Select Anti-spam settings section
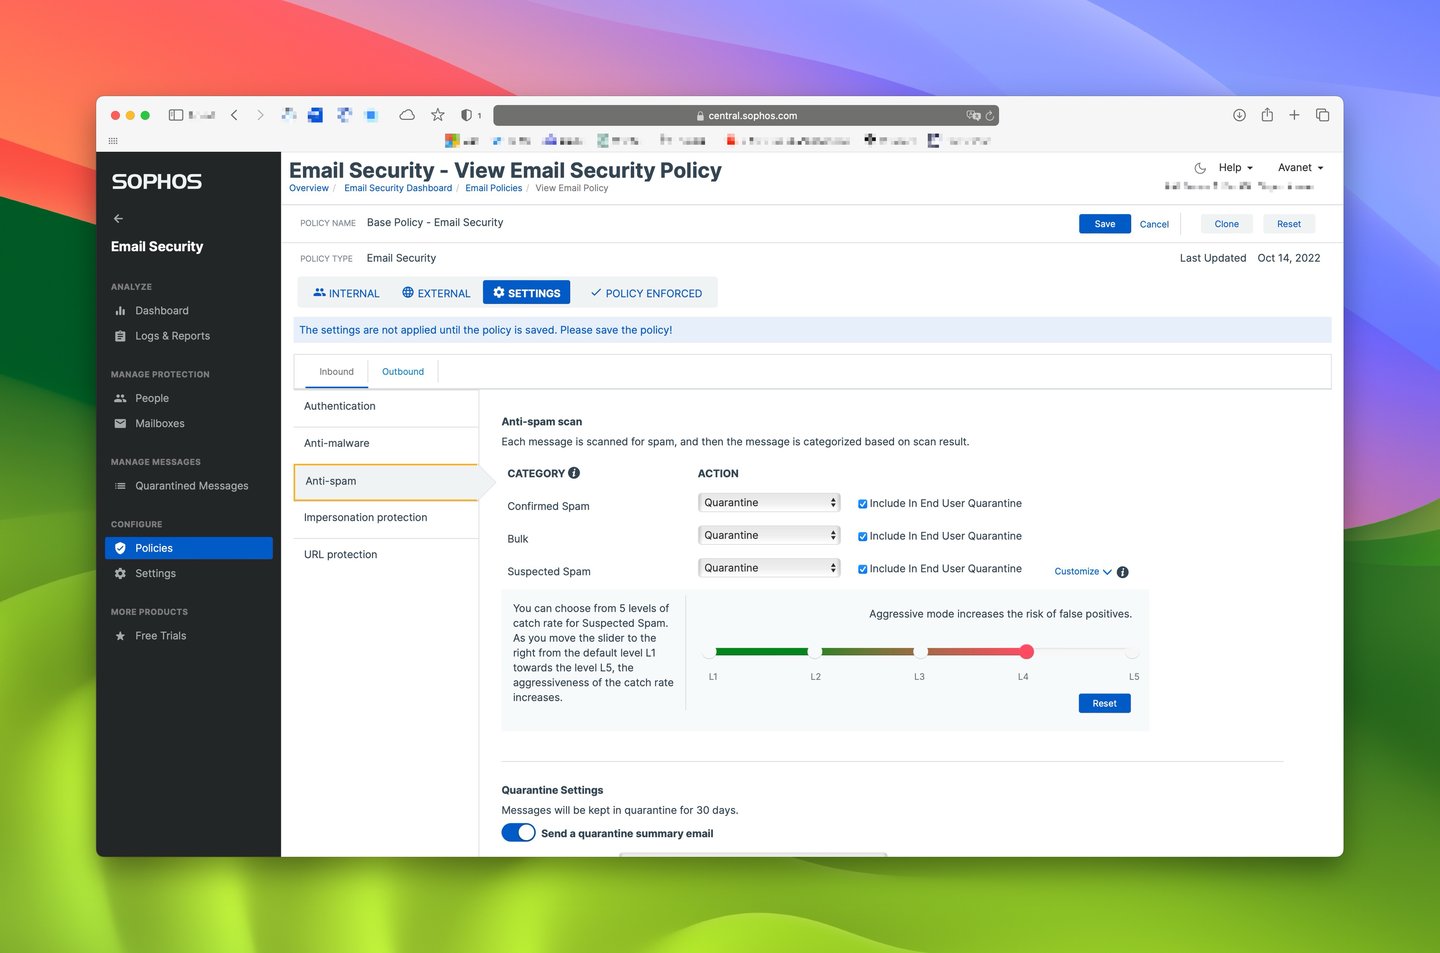The height and width of the screenshot is (953, 1440). pyautogui.click(x=386, y=481)
